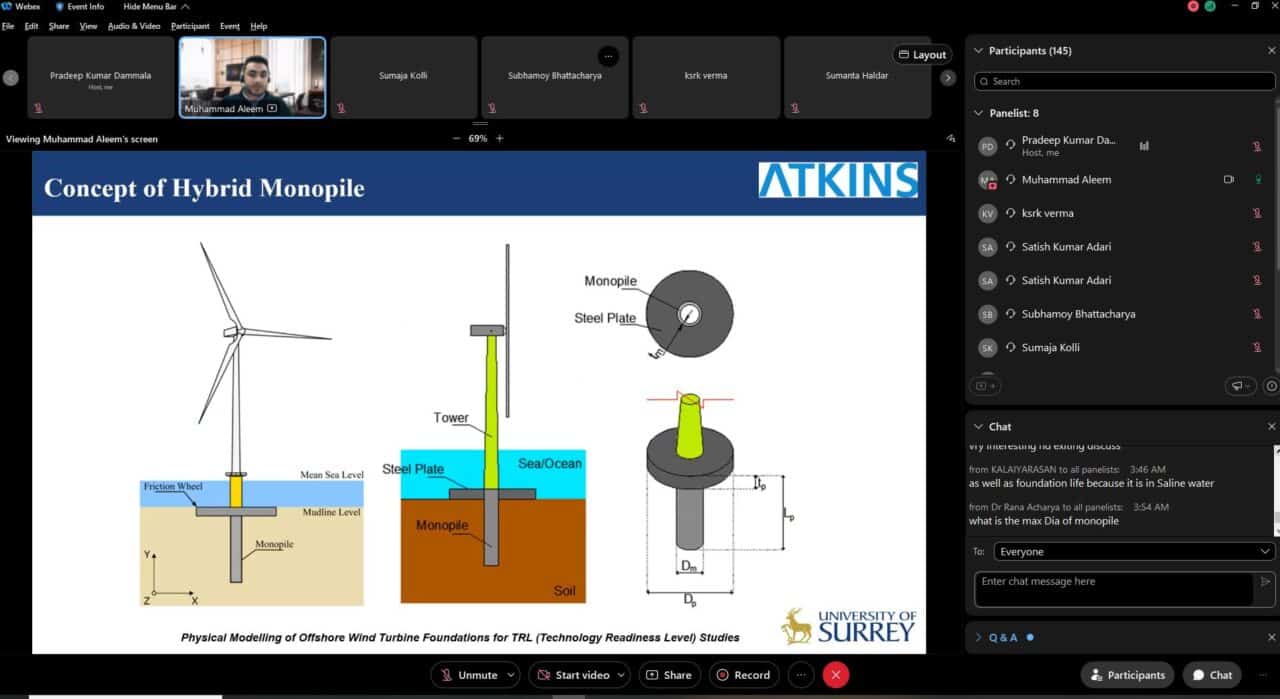The height and width of the screenshot is (699, 1280).
Task: Select ksrk verma video tile
Action: (x=706, y=78)
